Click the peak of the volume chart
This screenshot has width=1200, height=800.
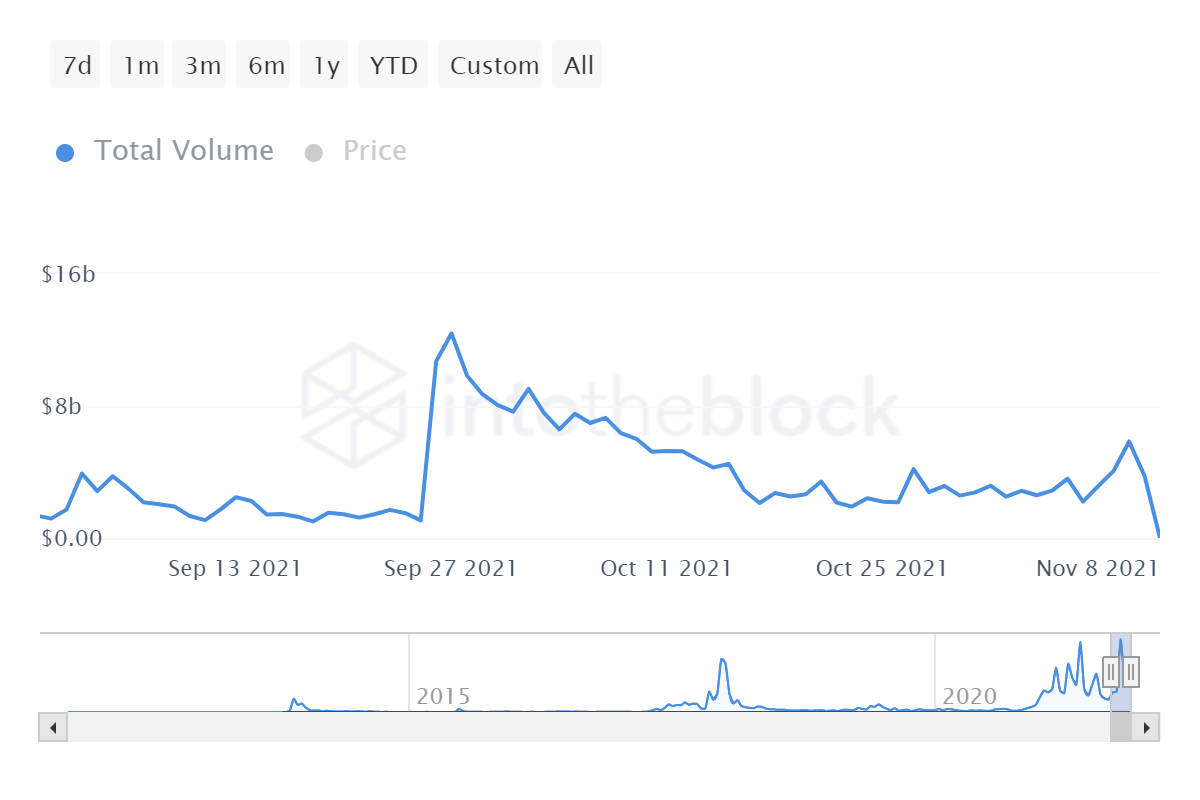point(452,331)
